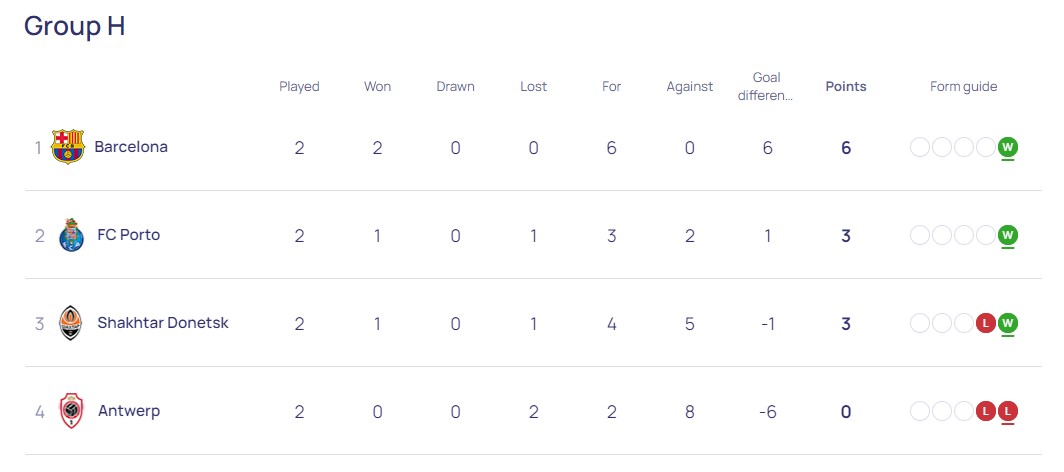
Task: Click FC Porto's green W form badge
Action: tap(1008, 235)
